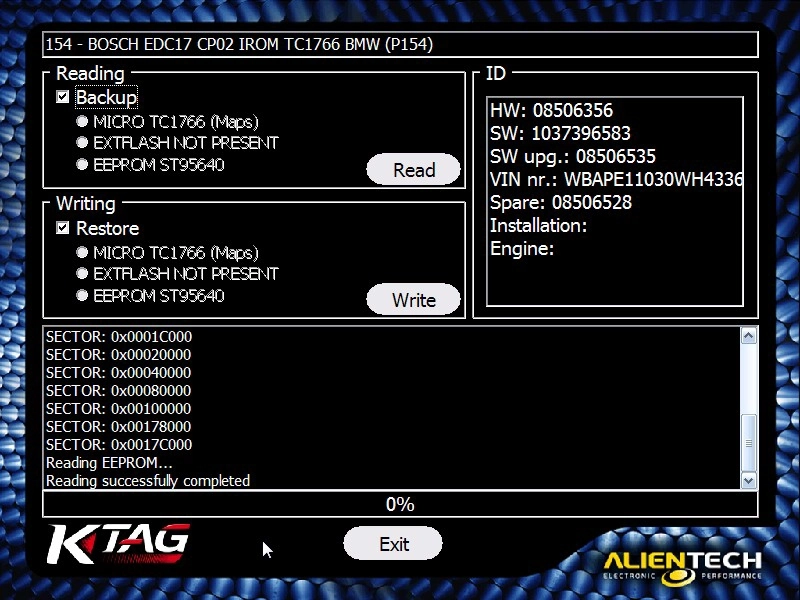Image resolution: width=800 pixels, height=600 pixels.
Task: Uncheck the Backup checkbox under Reading
Action: (x=62, y=97)
